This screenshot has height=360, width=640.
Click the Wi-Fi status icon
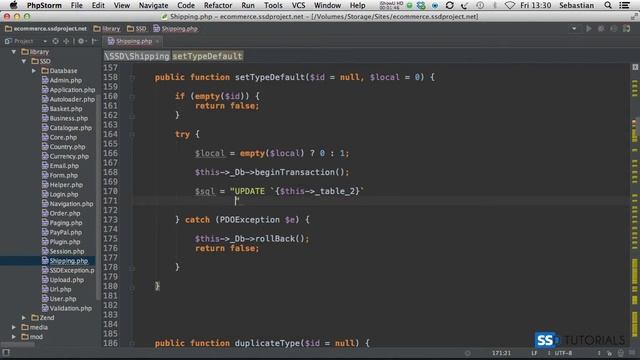click(510, 5)
